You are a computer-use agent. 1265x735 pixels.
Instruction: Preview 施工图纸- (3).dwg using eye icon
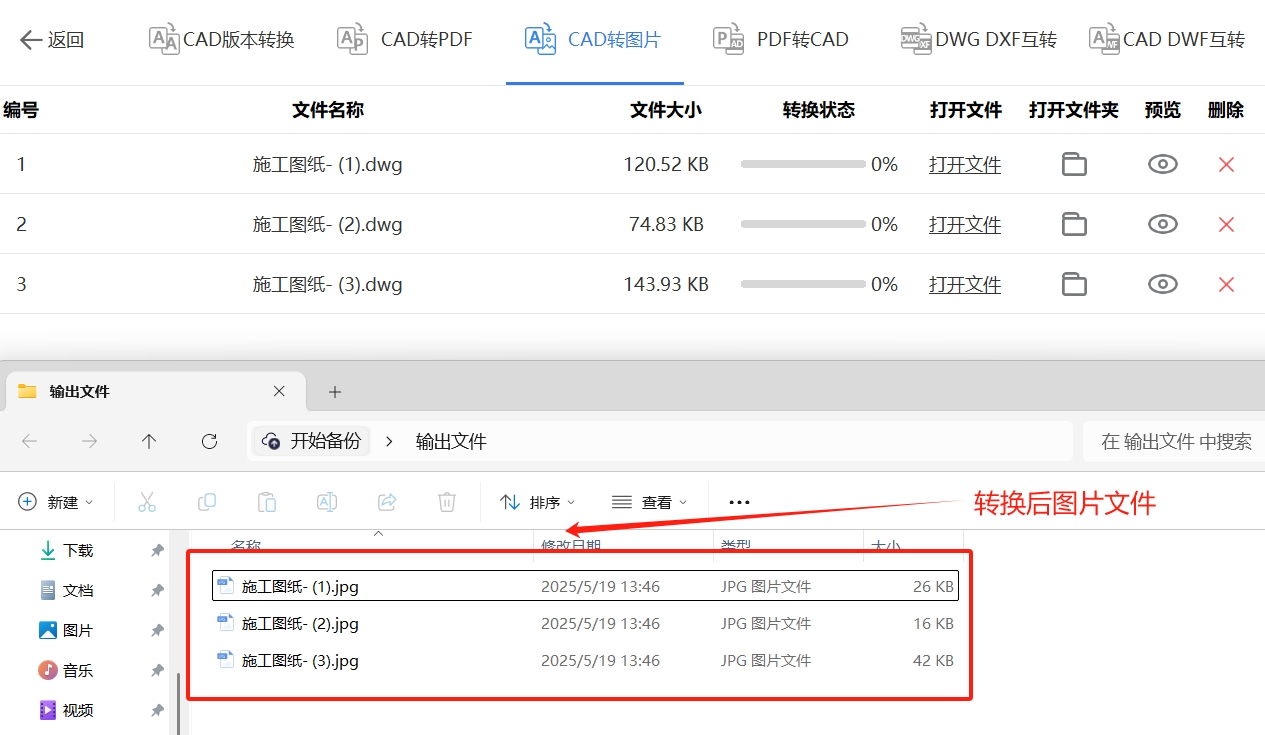tap(1162, 285)
